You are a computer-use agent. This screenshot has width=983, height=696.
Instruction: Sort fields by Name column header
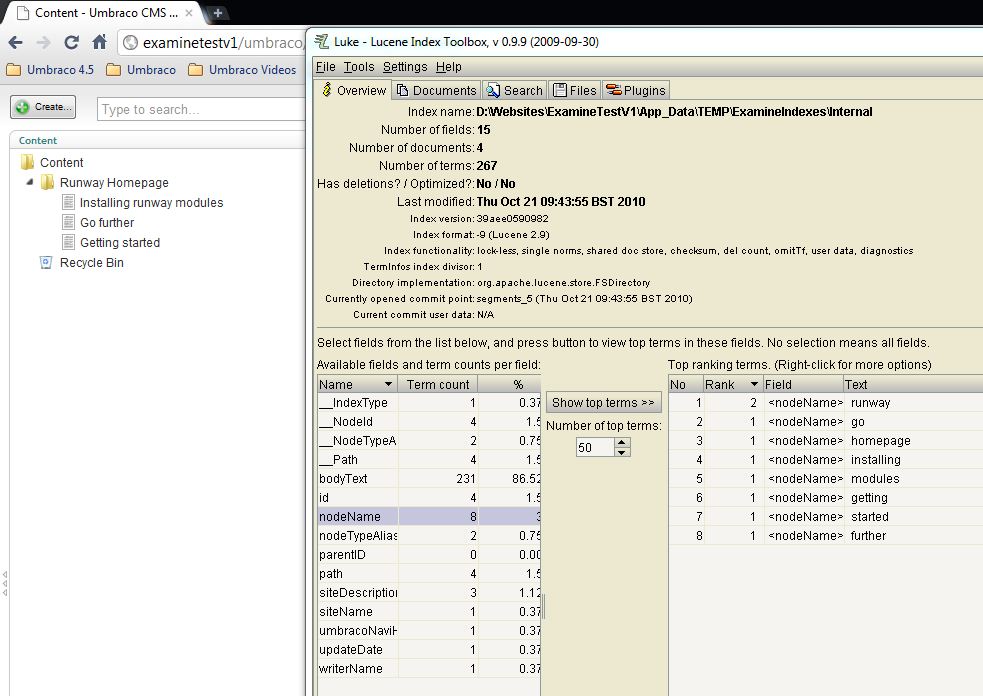(x=357, y=384)
